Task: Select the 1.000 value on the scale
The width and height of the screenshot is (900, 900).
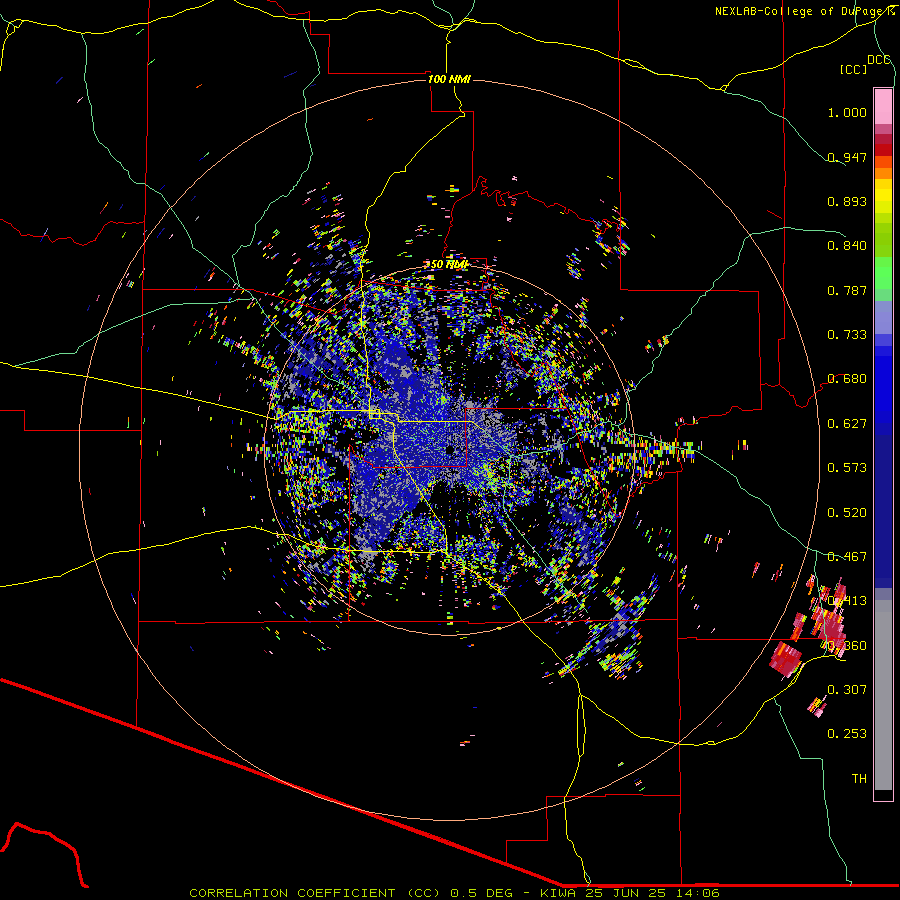Action: click(x=847, y=112)
